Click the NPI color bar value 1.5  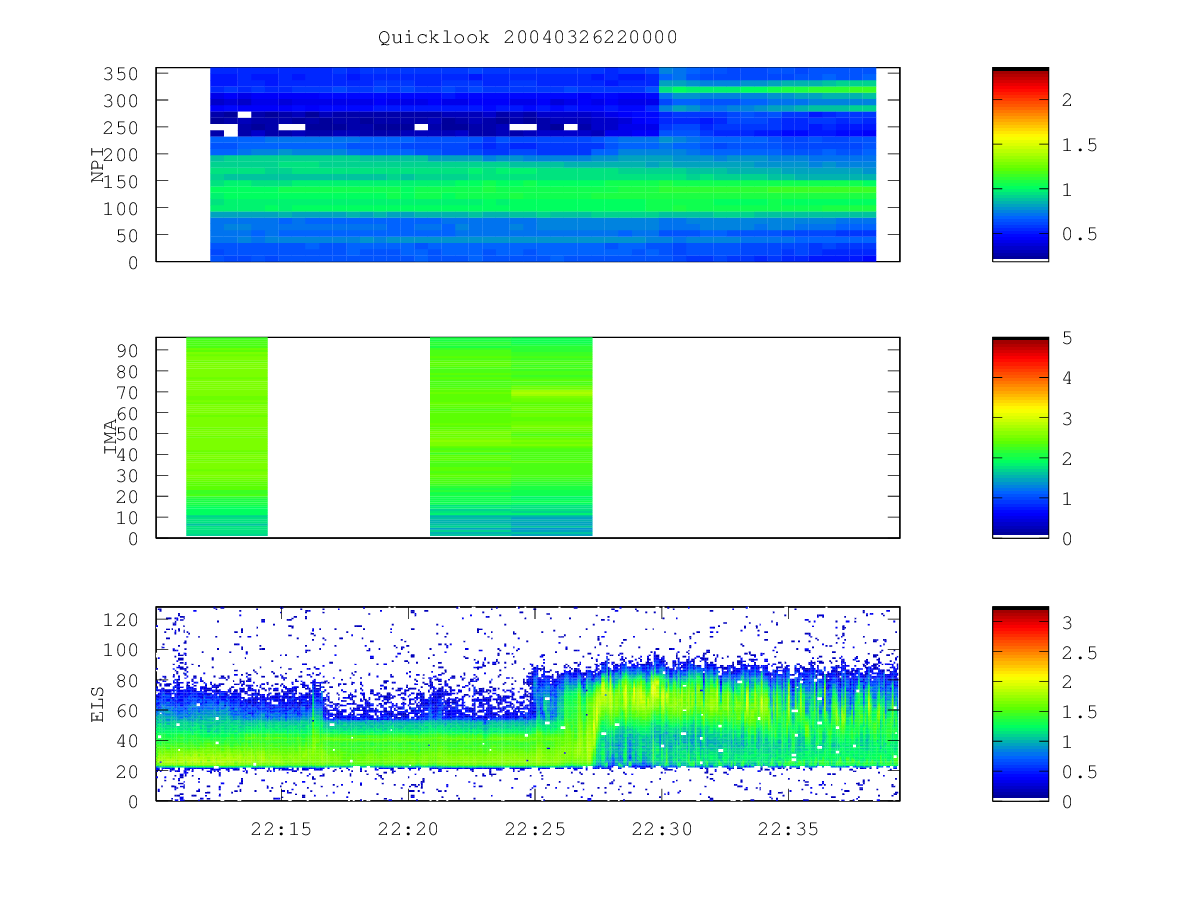point(1079,145)
